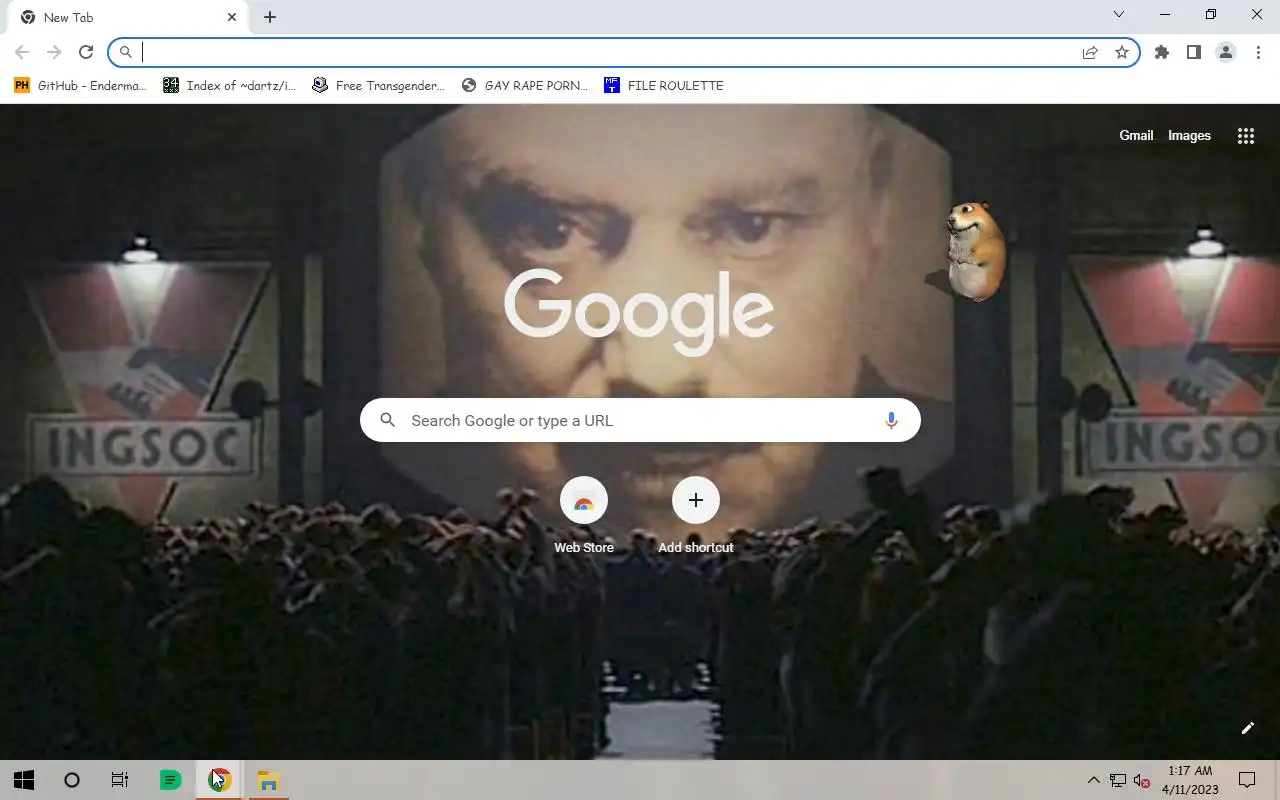The height and width of the screenshot is (800, 1280).
Task: Click the browser back arrow
Action: click(x=22, y=52)
